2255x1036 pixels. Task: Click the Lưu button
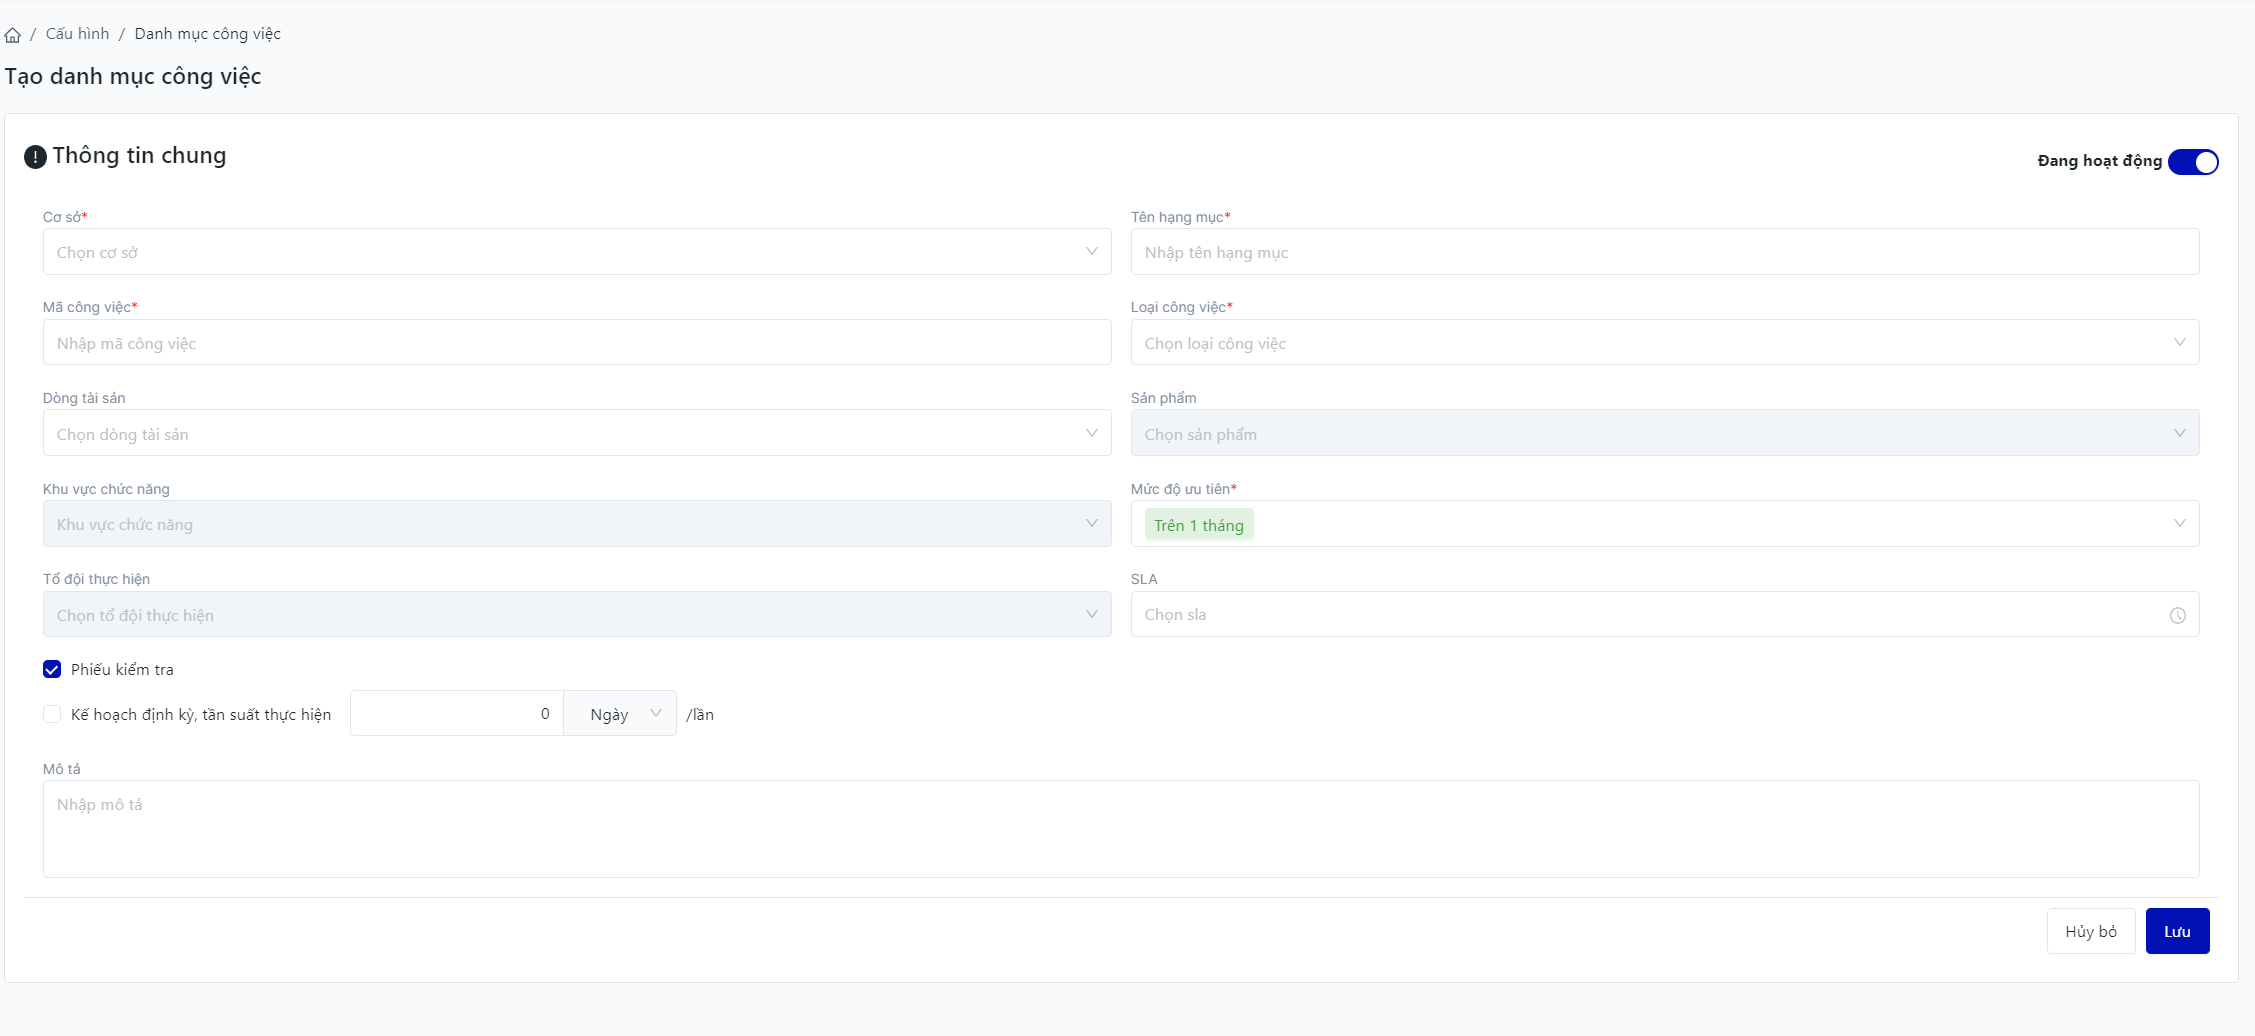coord(2176,931)
